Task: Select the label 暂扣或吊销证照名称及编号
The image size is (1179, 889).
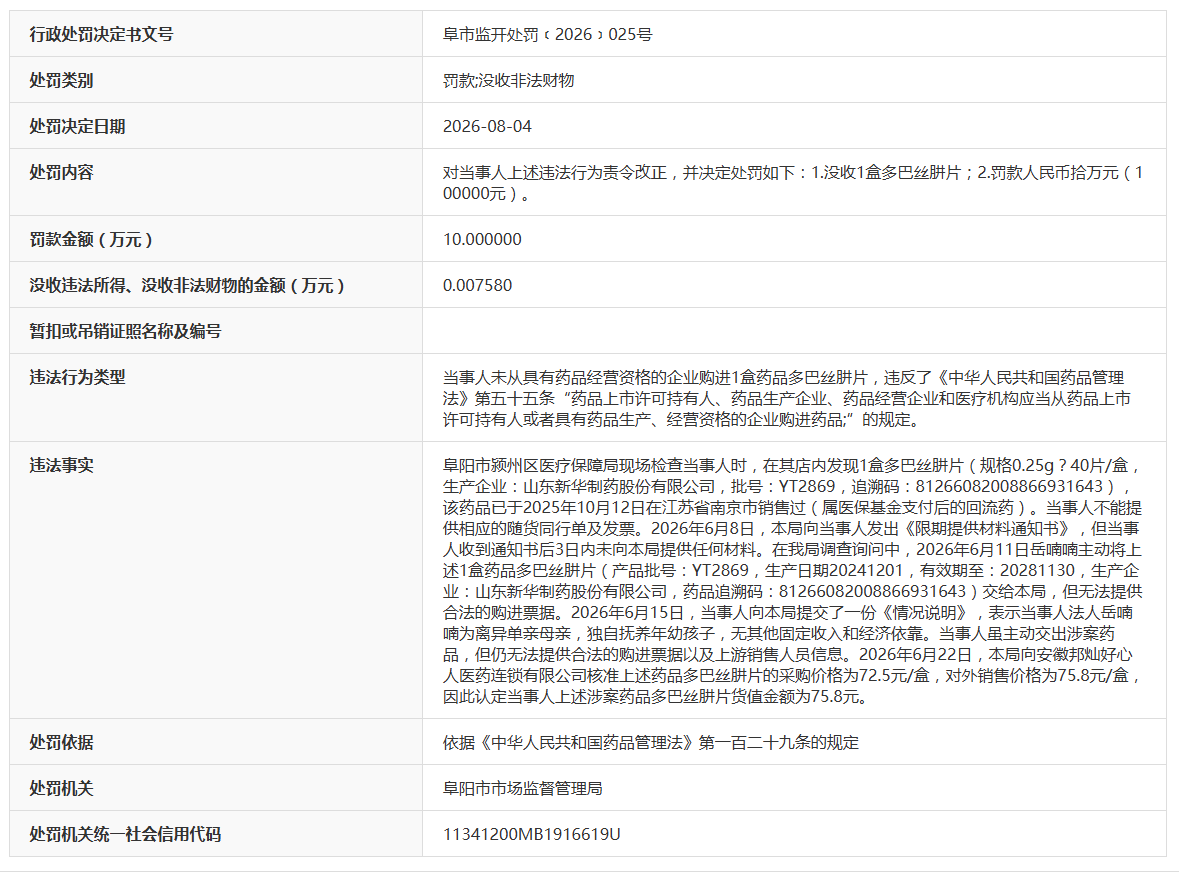Action: click(126, 332)
